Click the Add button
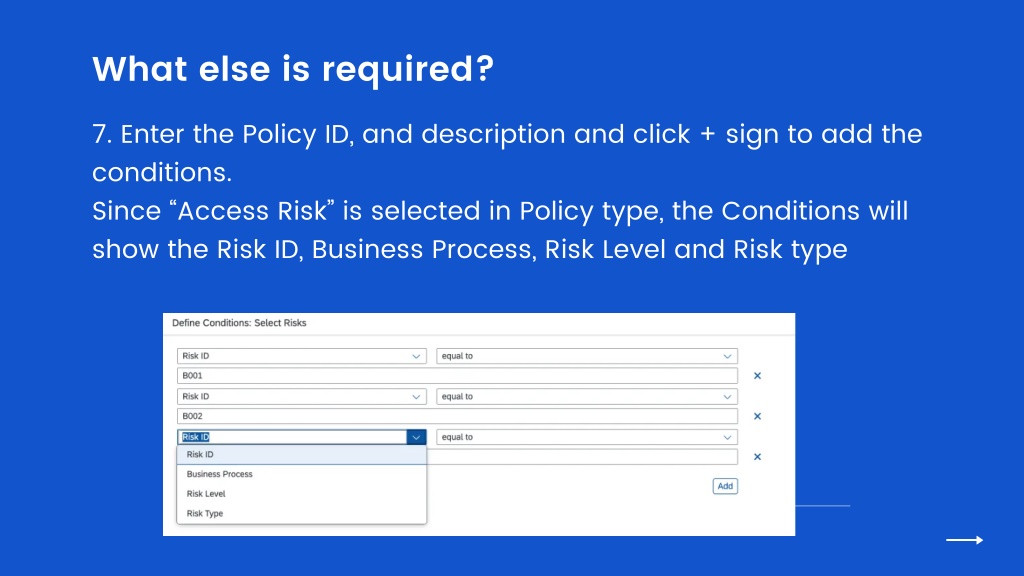 (725, 486)
